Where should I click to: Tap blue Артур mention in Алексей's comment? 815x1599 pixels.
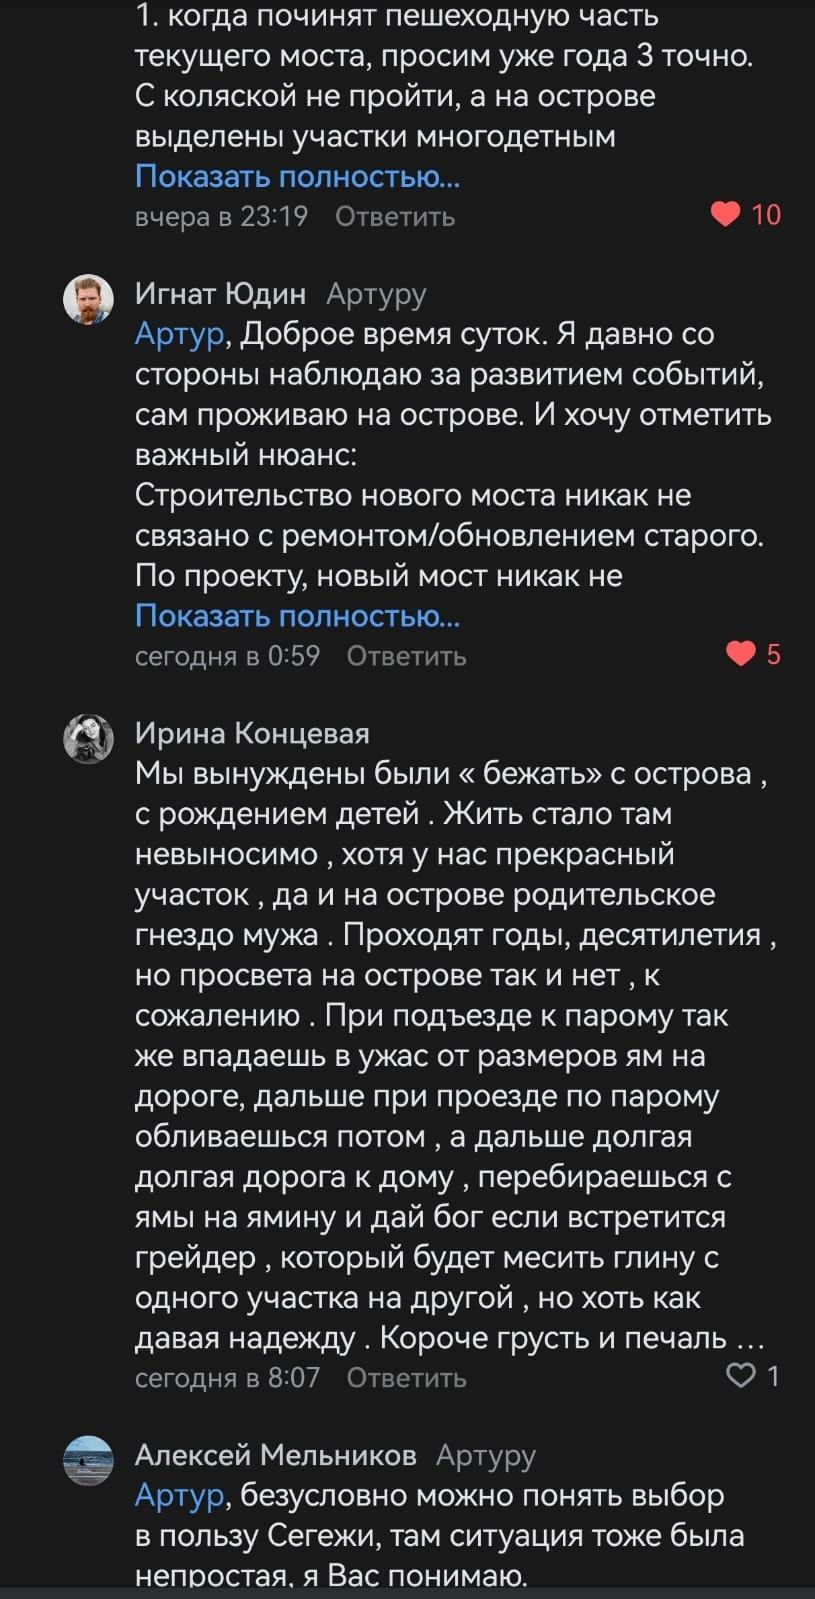click(179, 1496)
